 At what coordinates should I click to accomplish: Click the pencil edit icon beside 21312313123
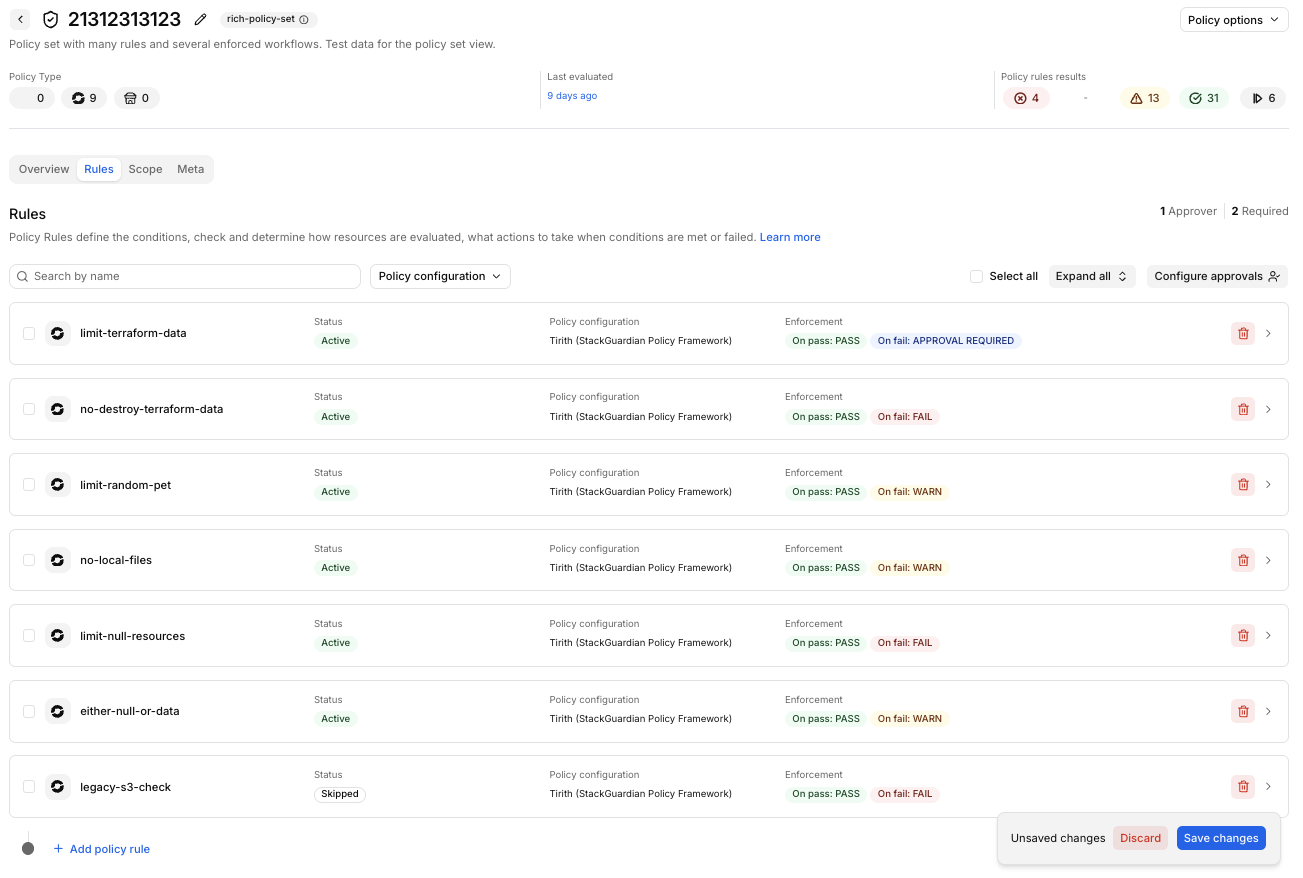pos(201,20)
